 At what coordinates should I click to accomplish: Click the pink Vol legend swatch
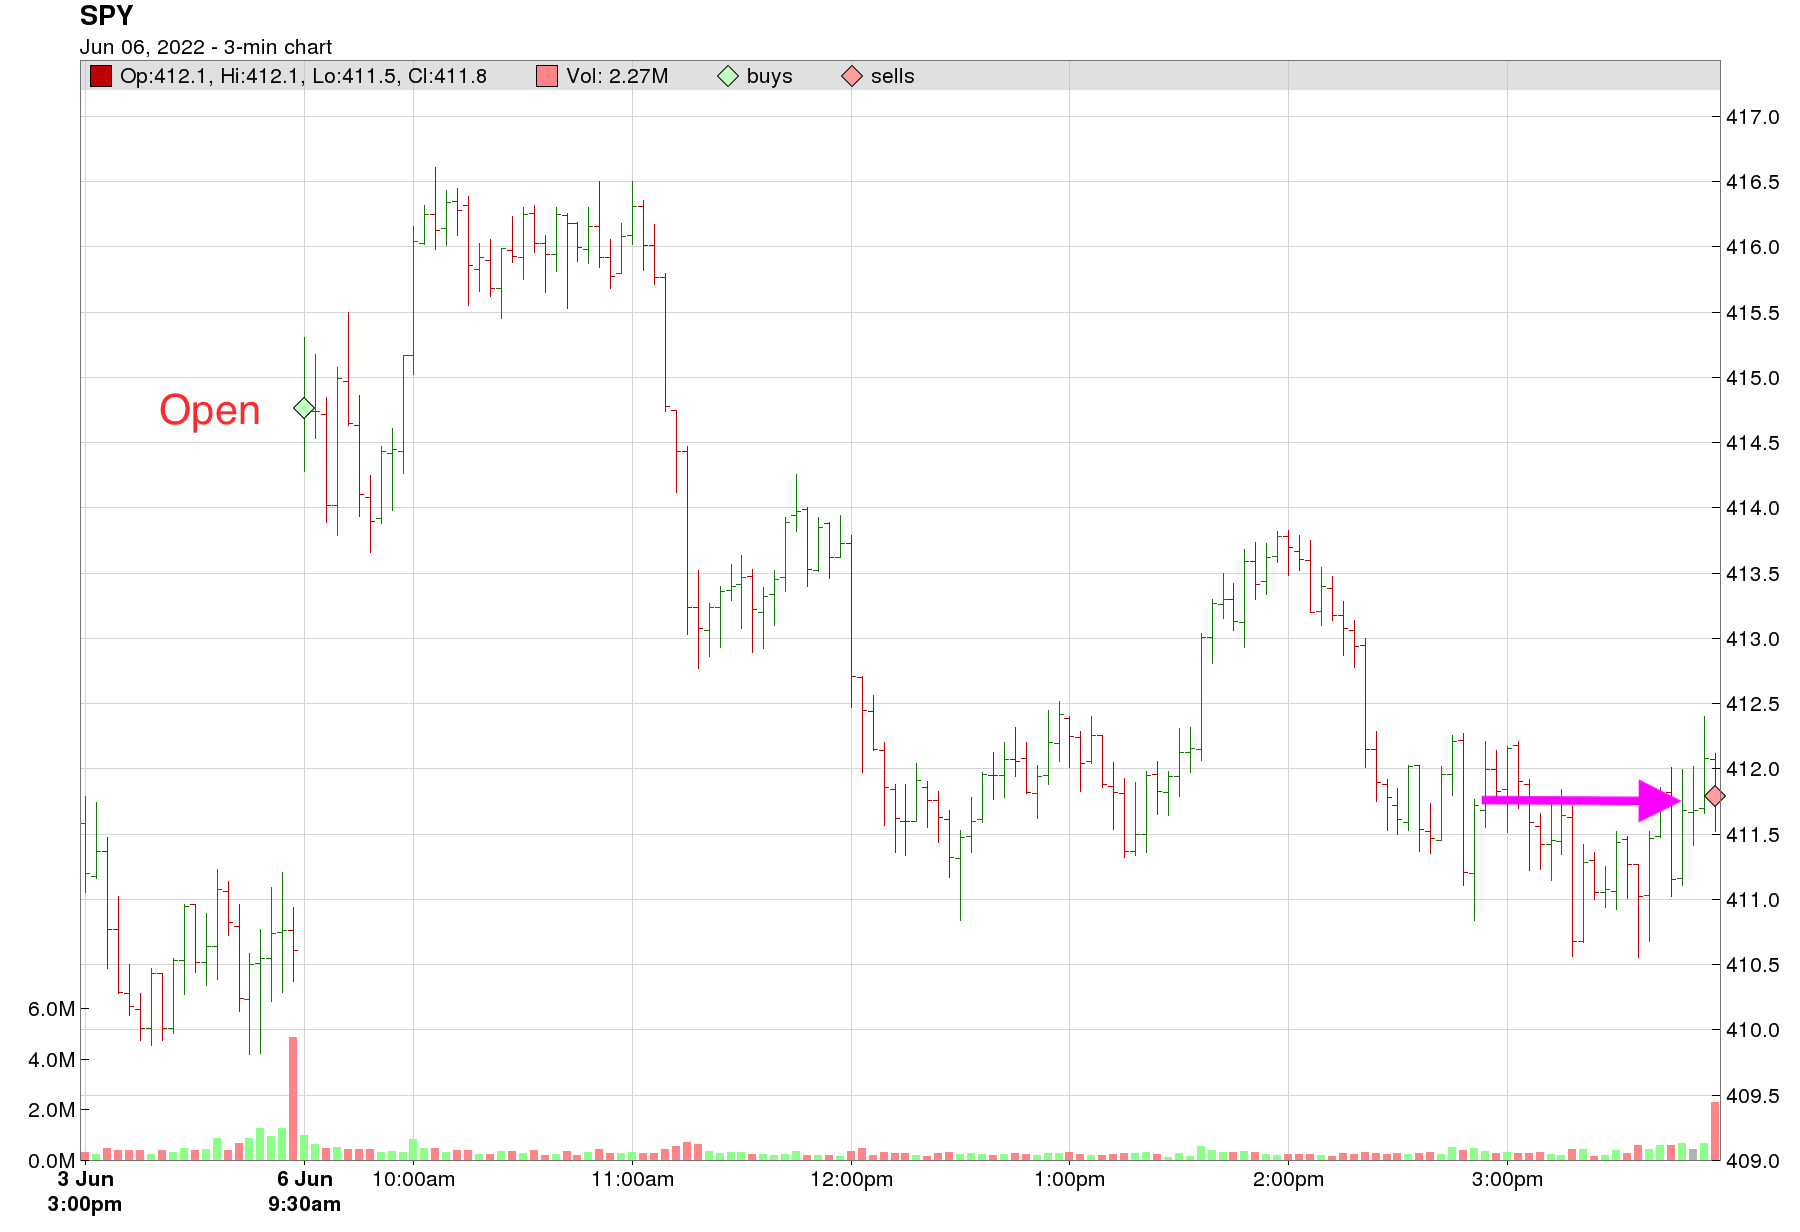[x=547, y=76]
